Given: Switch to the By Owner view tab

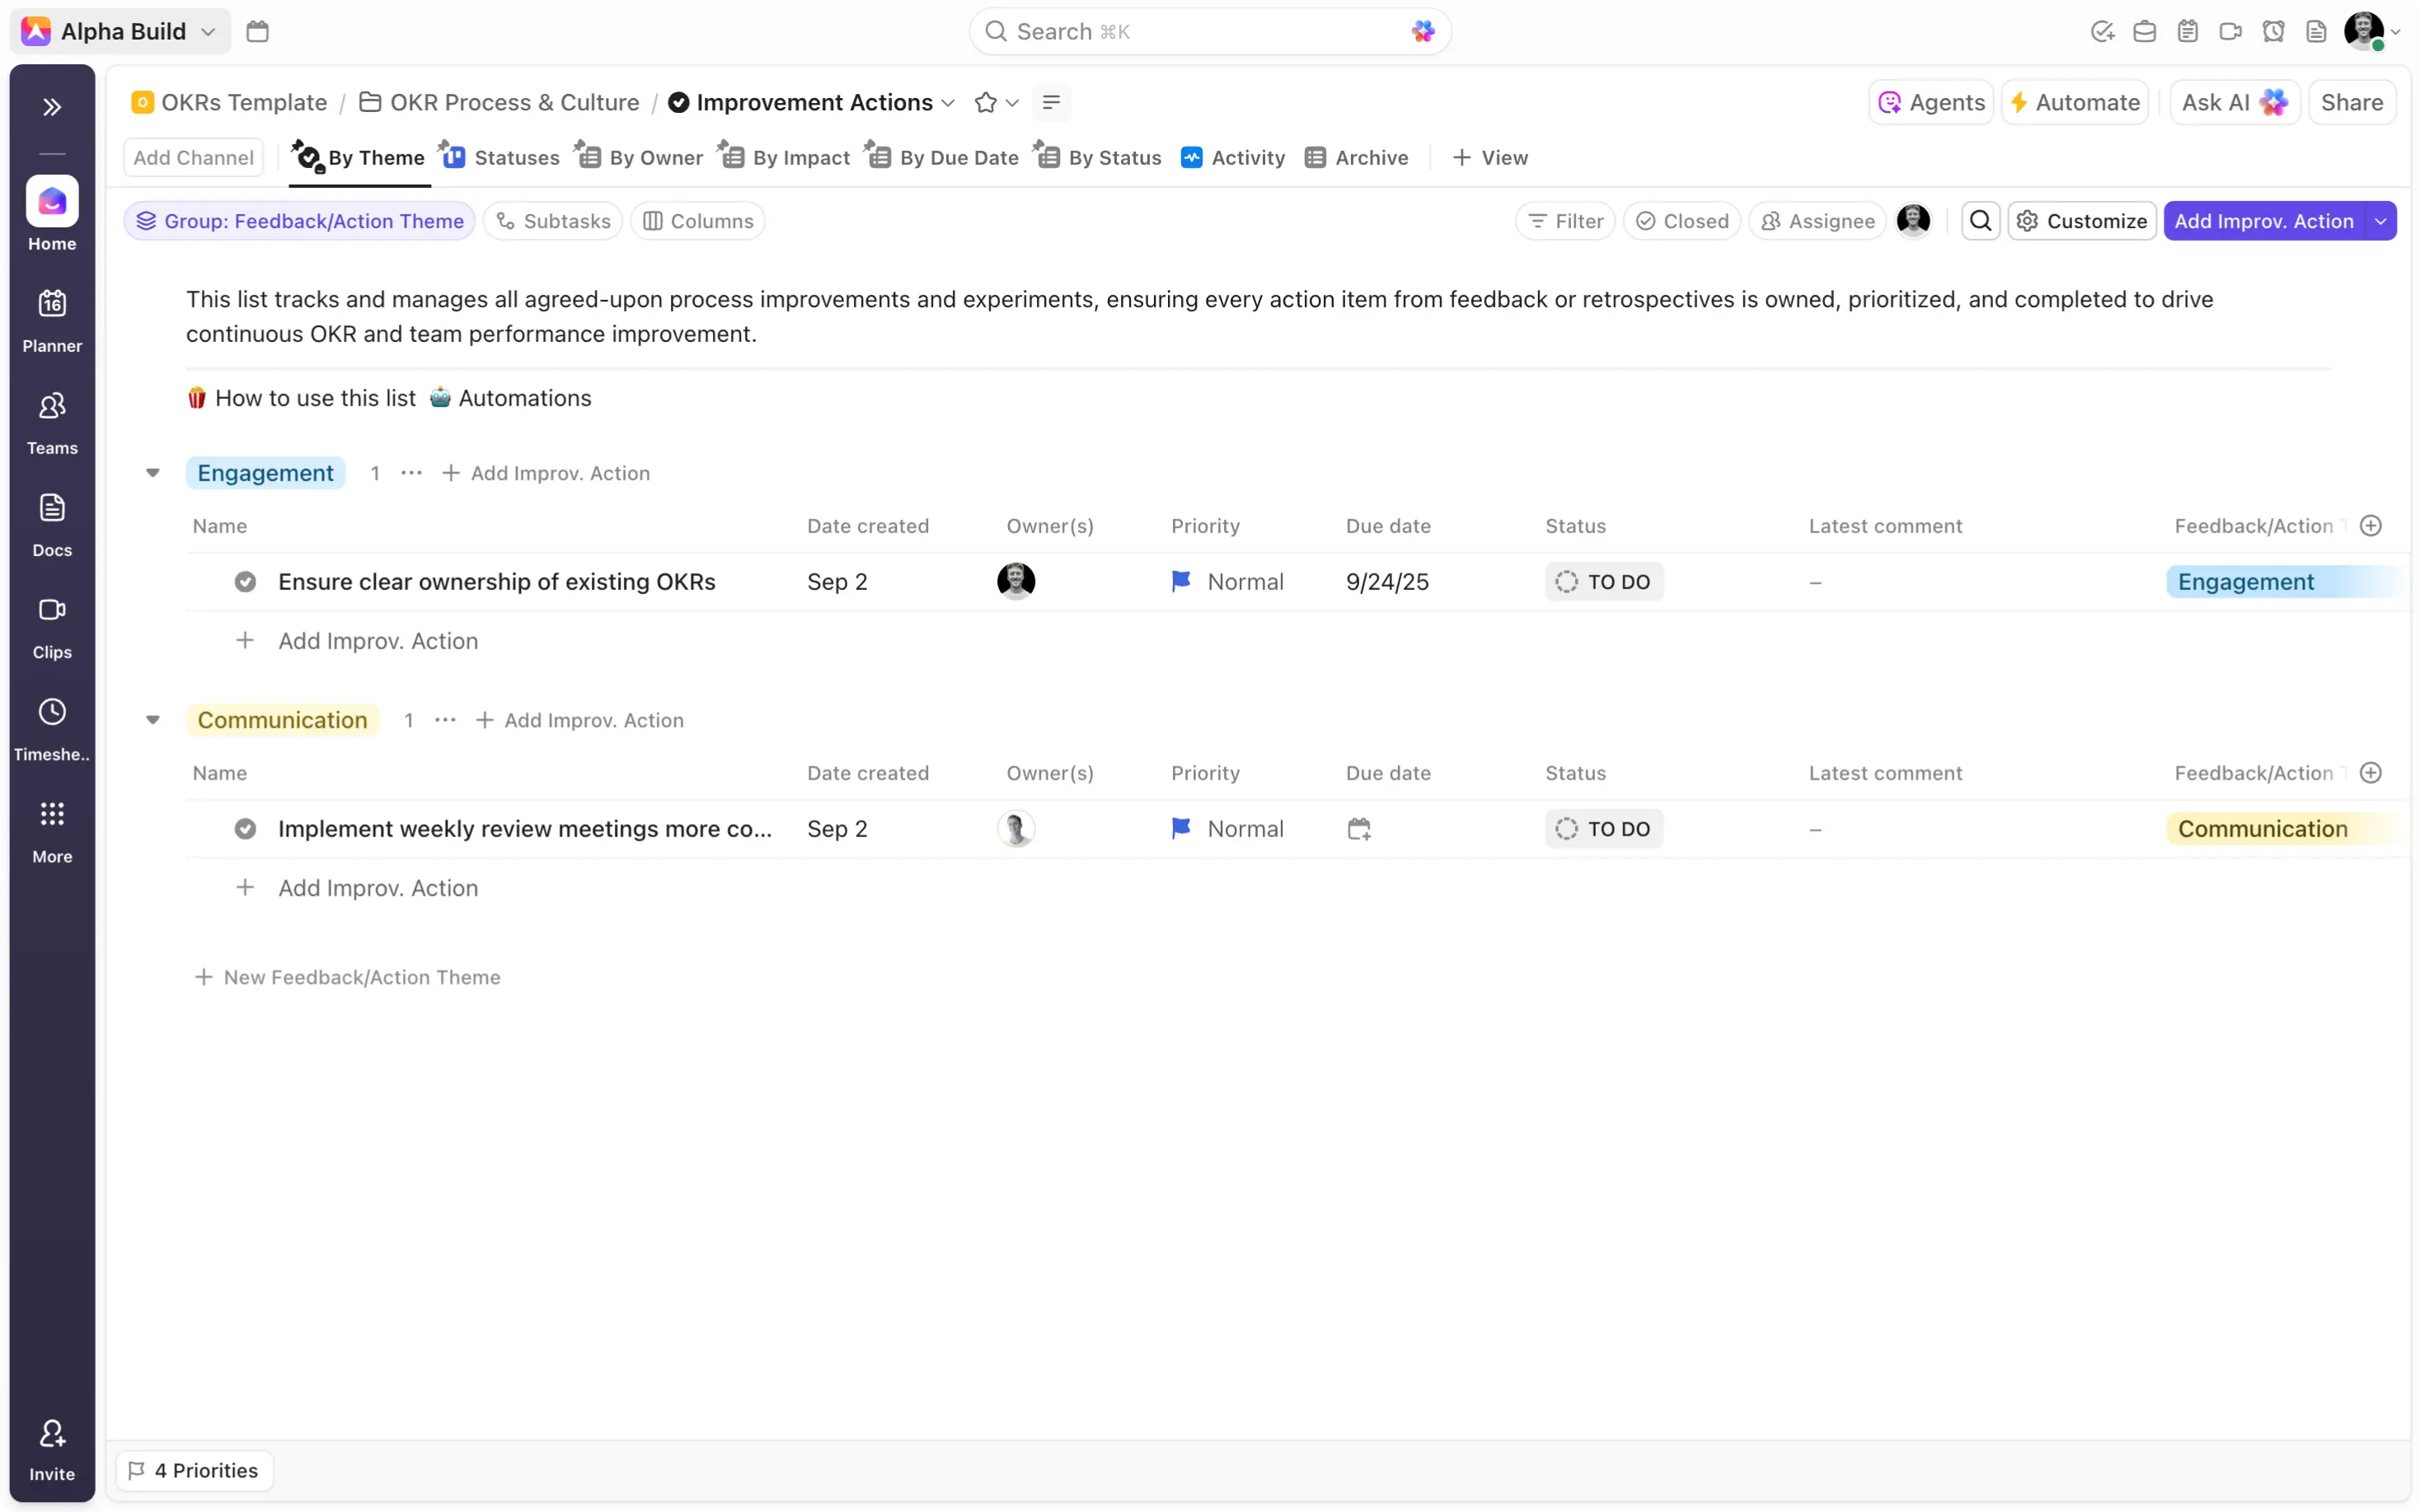Looking at the screenshot, I should [641, 157].
